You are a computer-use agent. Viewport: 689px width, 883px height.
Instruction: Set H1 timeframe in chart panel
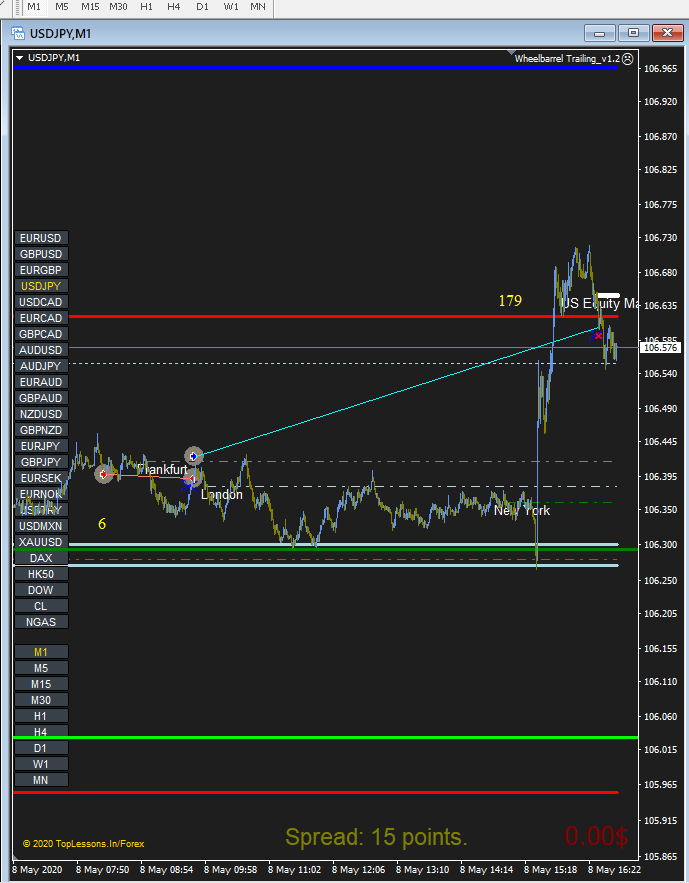click(x=41, y=716)
